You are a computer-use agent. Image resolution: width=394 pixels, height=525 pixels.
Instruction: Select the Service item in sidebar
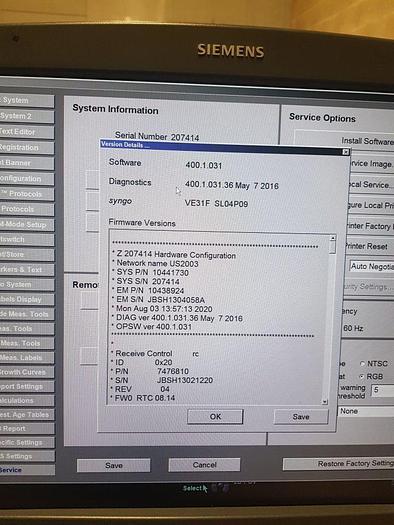[x=27, y=470]
